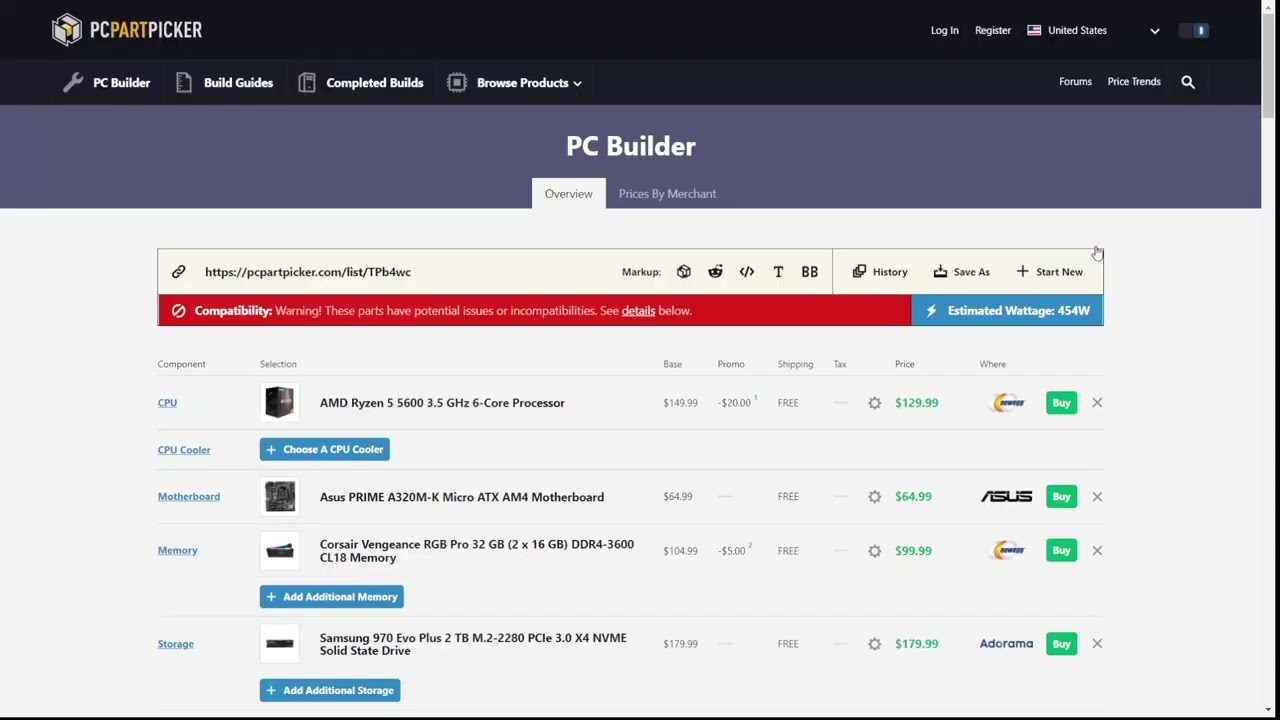
Task: Go to Build Guides
Action: 224,83
